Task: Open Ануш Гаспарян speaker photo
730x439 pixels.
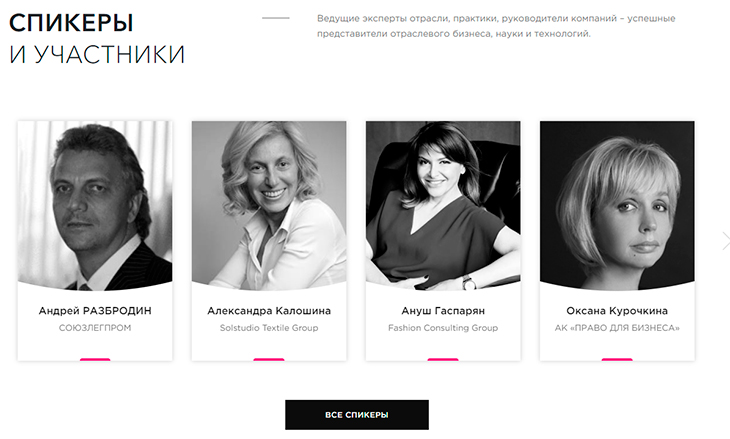Action: [x=443, y=206]
